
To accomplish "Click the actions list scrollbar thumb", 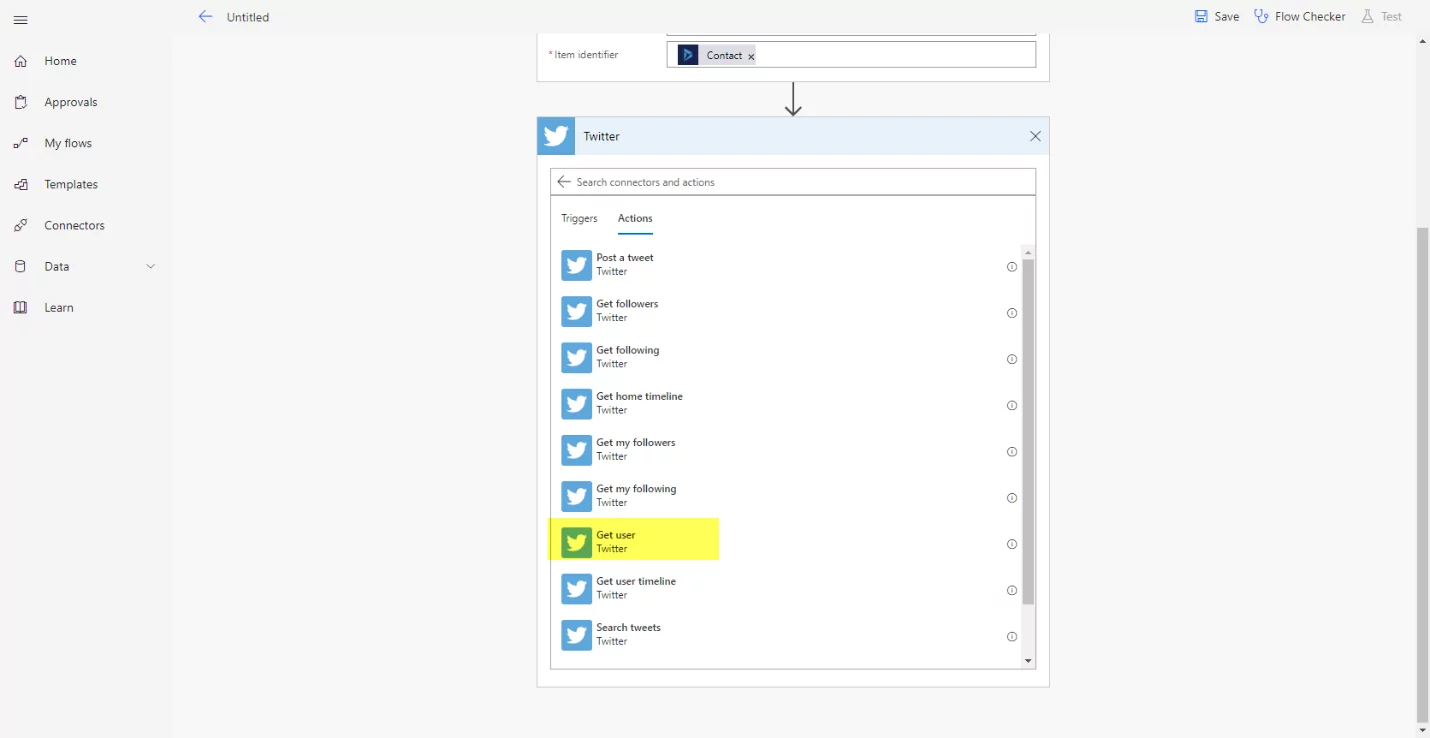I will tap(1028, 431).
